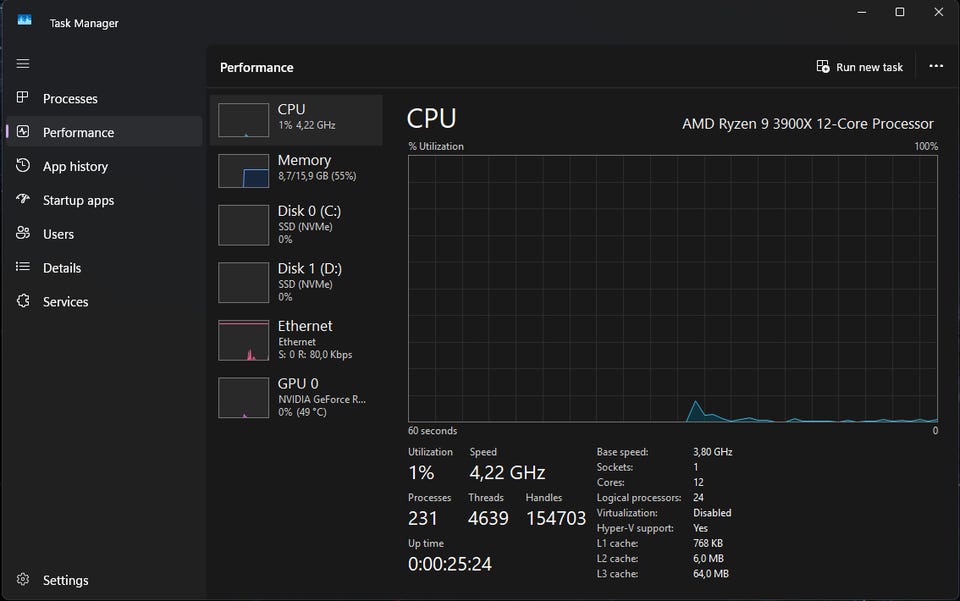
Task: Click the Services gear icon
Action: 23,302
